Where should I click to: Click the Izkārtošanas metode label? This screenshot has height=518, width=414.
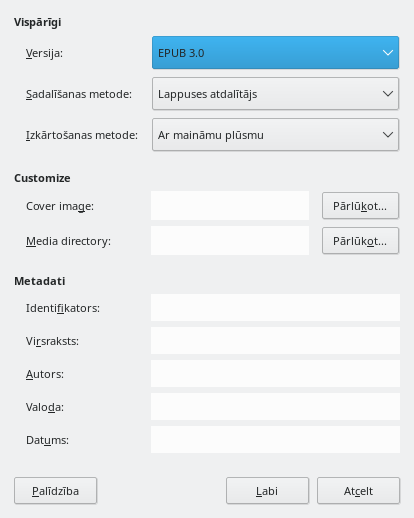82,135
